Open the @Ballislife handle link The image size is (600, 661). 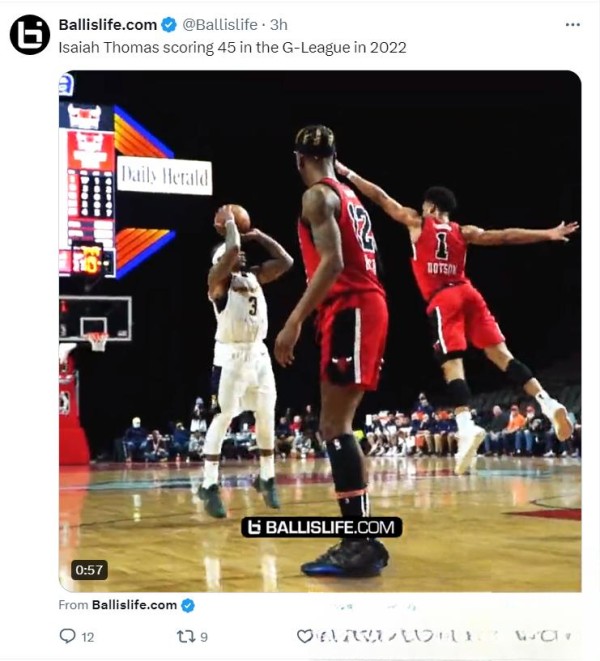[x=220, y=25]
